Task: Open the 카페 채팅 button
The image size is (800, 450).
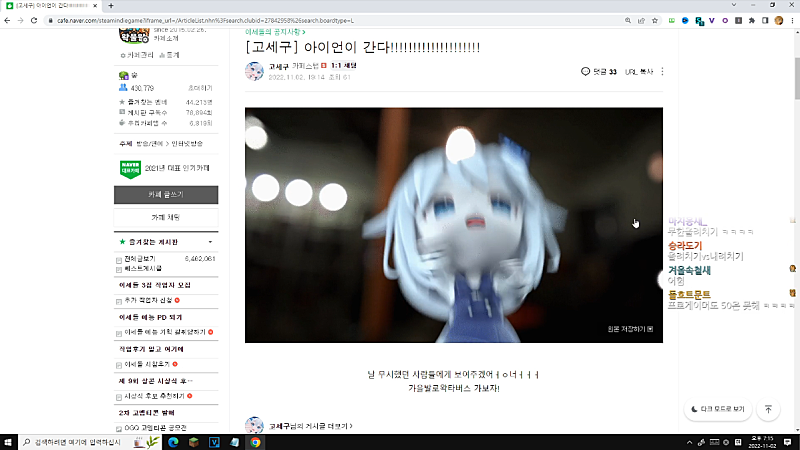Action: click(166, 217)
